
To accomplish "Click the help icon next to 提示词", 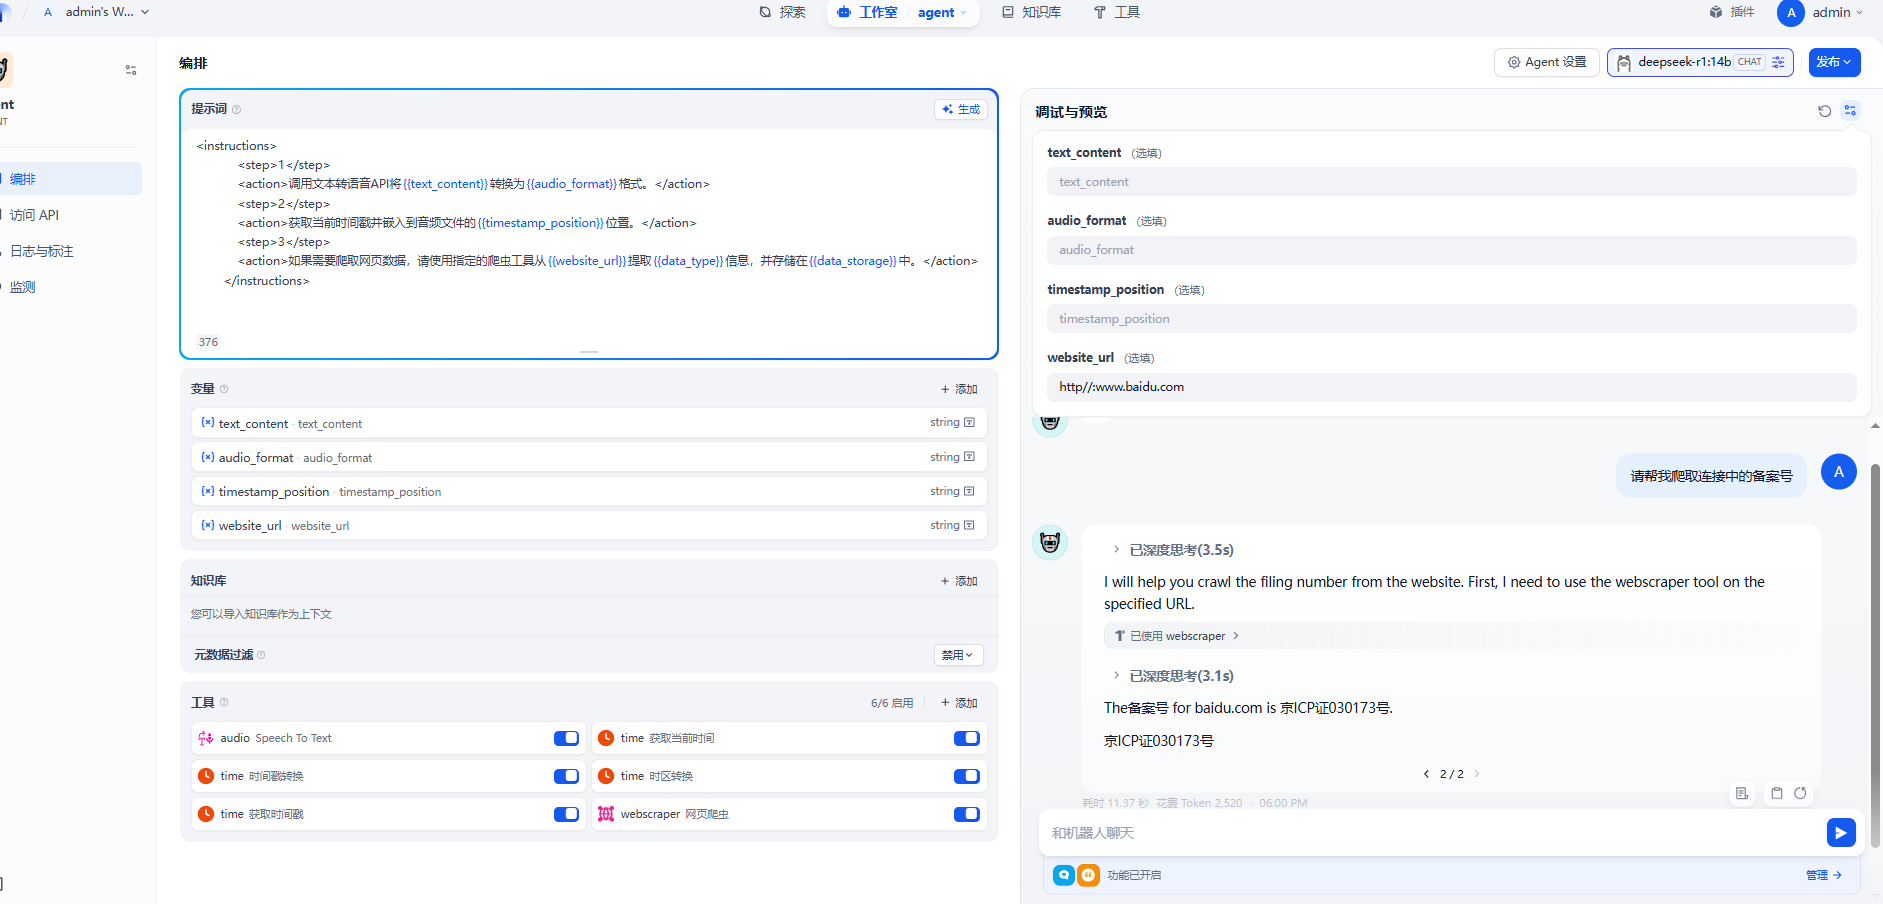I will (236, 109).
